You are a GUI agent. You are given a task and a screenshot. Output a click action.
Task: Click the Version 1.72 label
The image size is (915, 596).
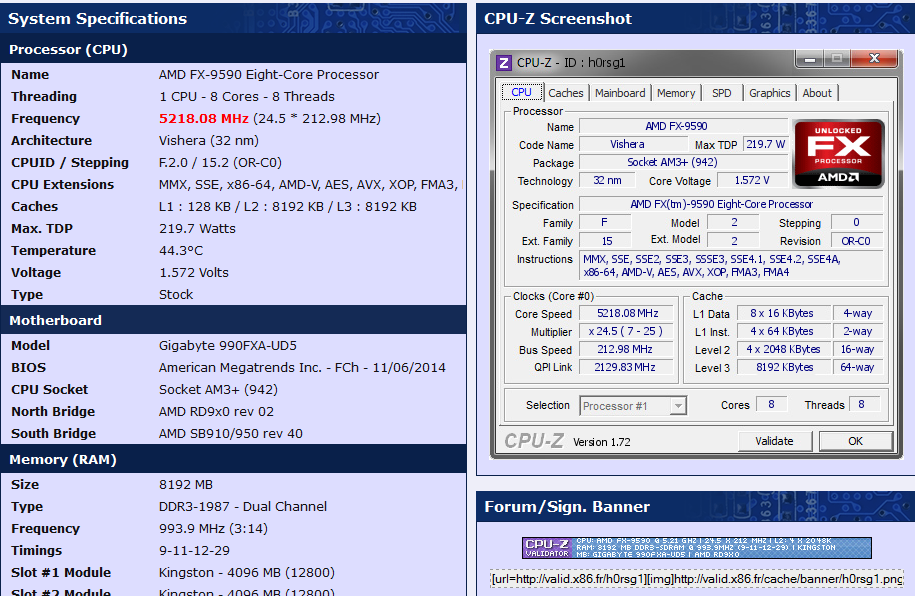pos(602,442)
